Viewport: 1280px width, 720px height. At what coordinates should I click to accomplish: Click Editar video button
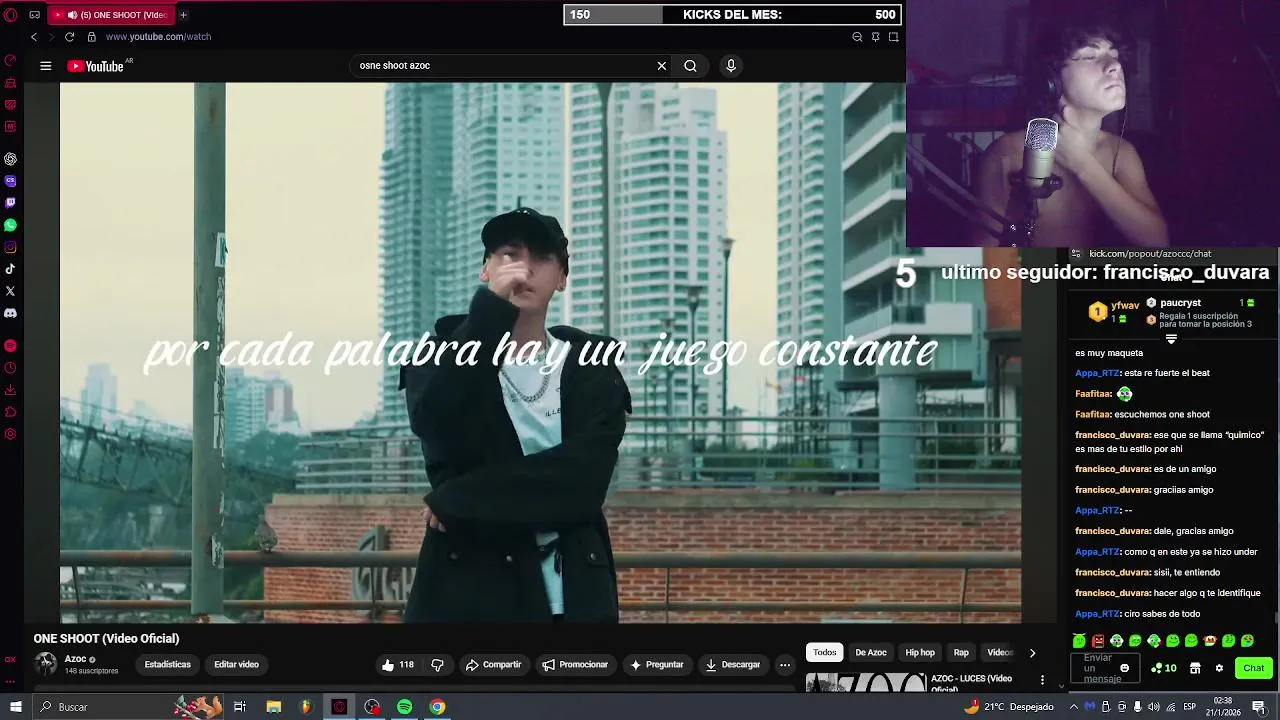point(236,665)
